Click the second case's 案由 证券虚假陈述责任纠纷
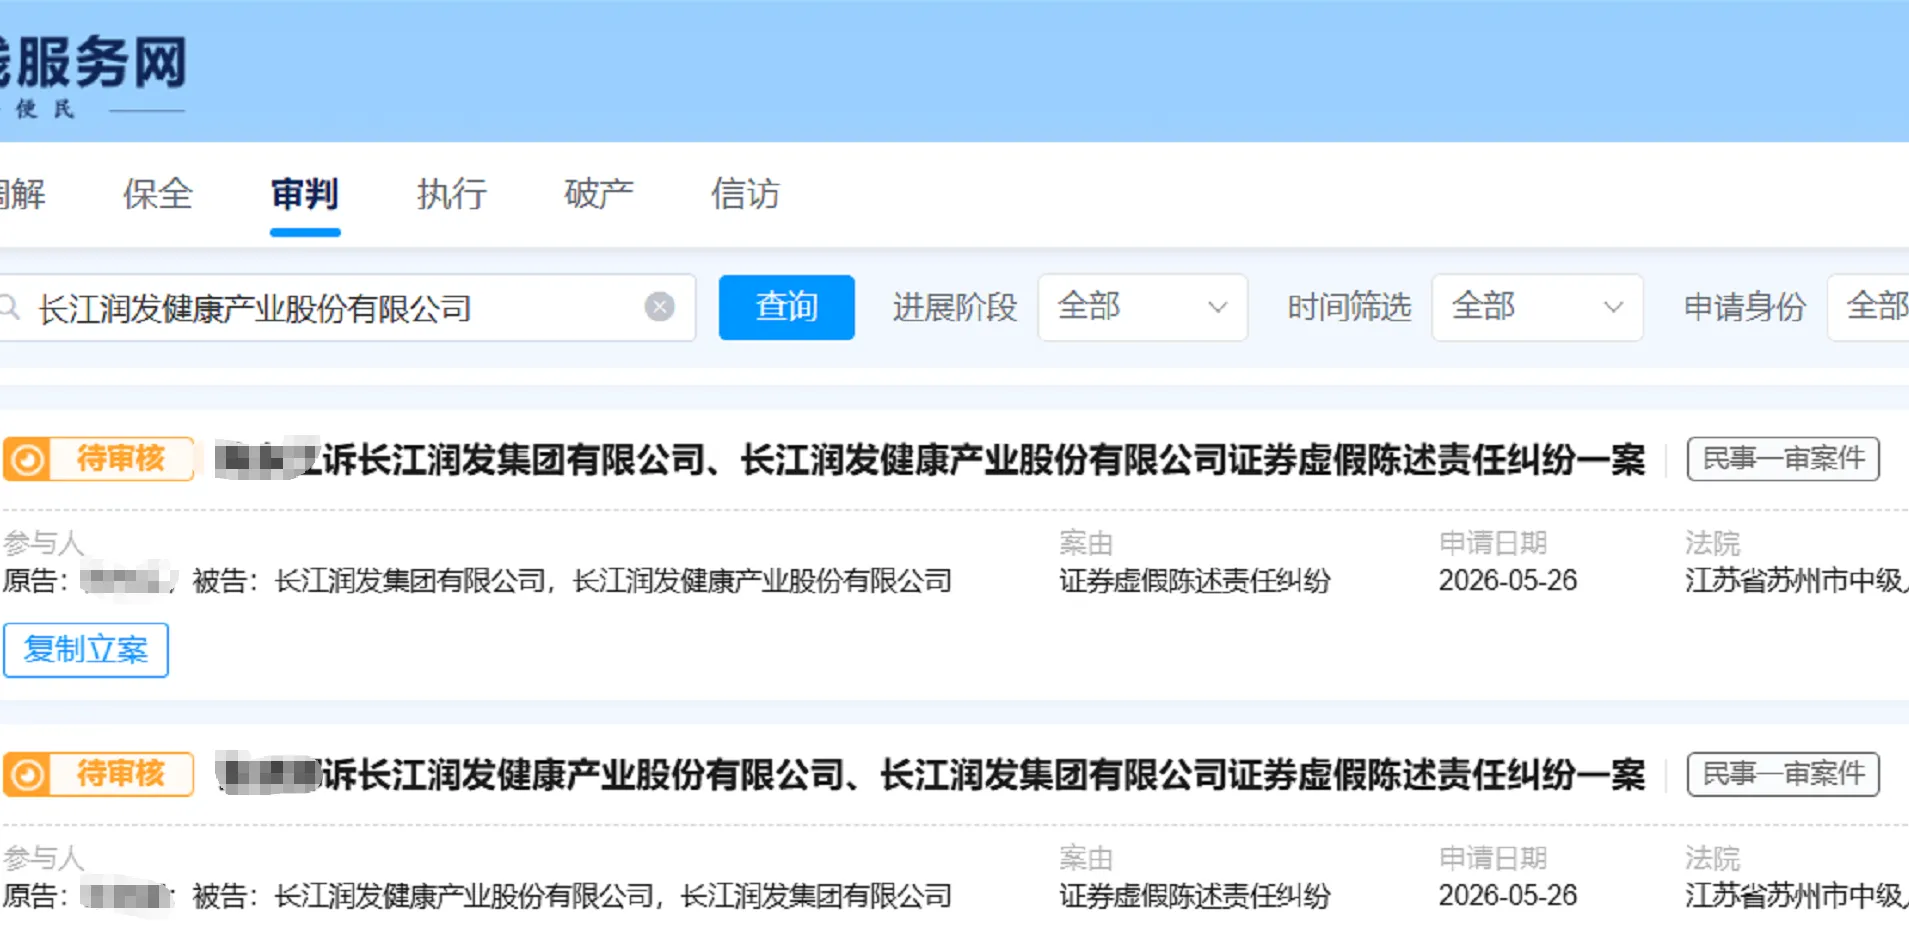The height and width of the screenshot is (928, 1909). pos(1195,895)
